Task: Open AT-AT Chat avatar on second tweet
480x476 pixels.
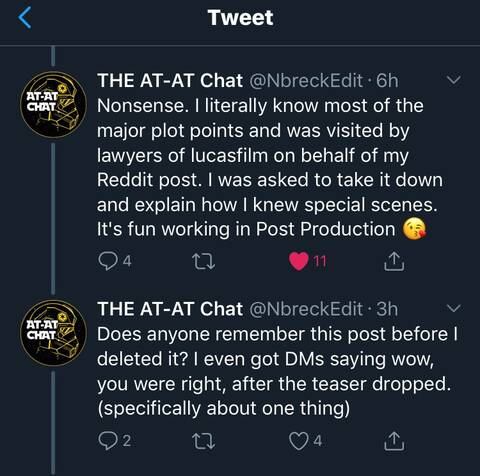Action: click(53, 333)
